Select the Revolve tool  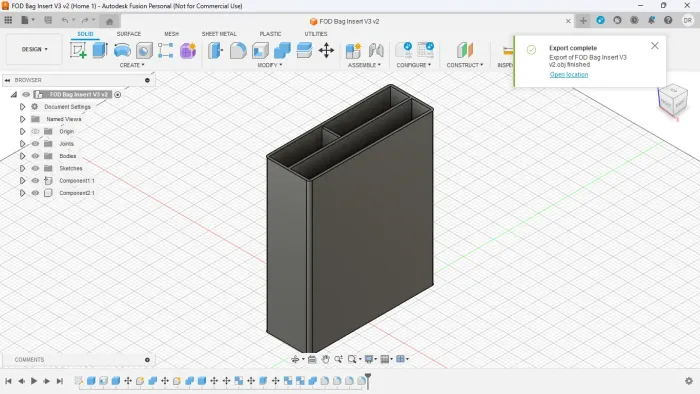[x=122, y=50]
